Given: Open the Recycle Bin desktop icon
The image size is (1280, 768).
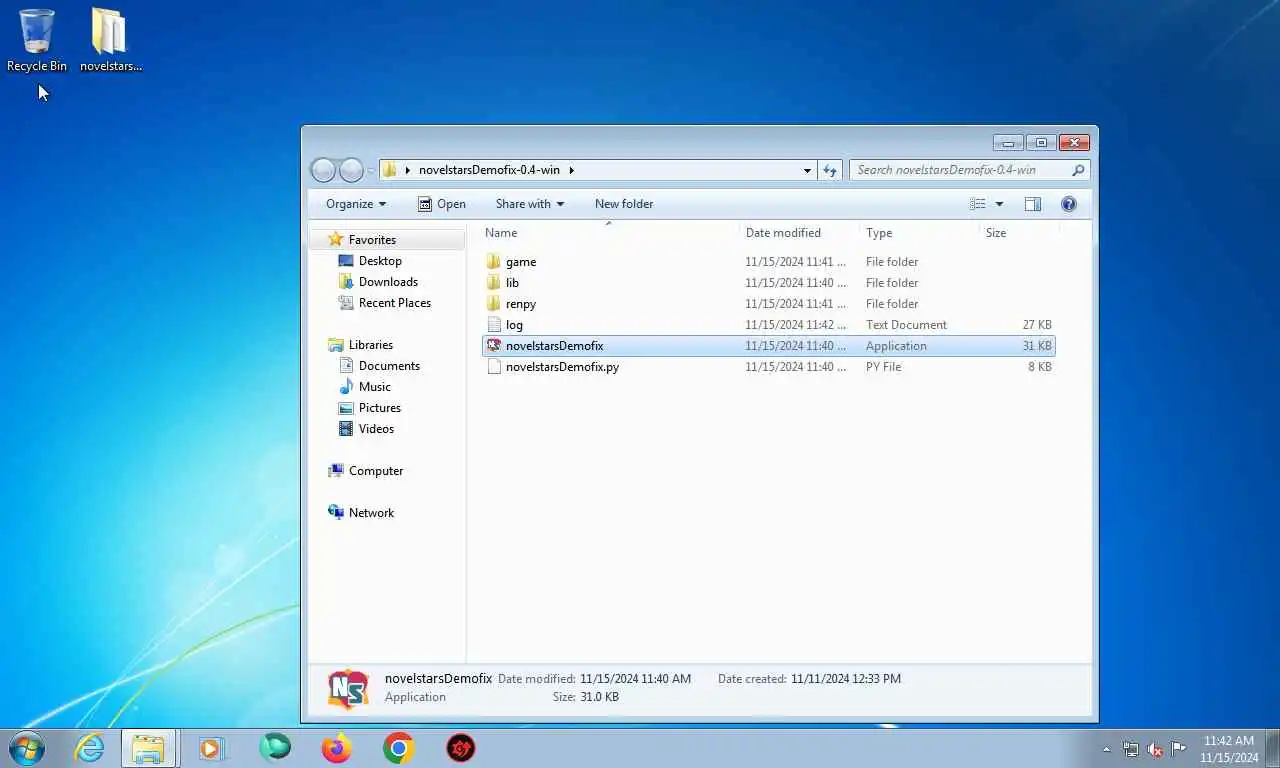Looking at the screenshot, I should coord(37,41).
